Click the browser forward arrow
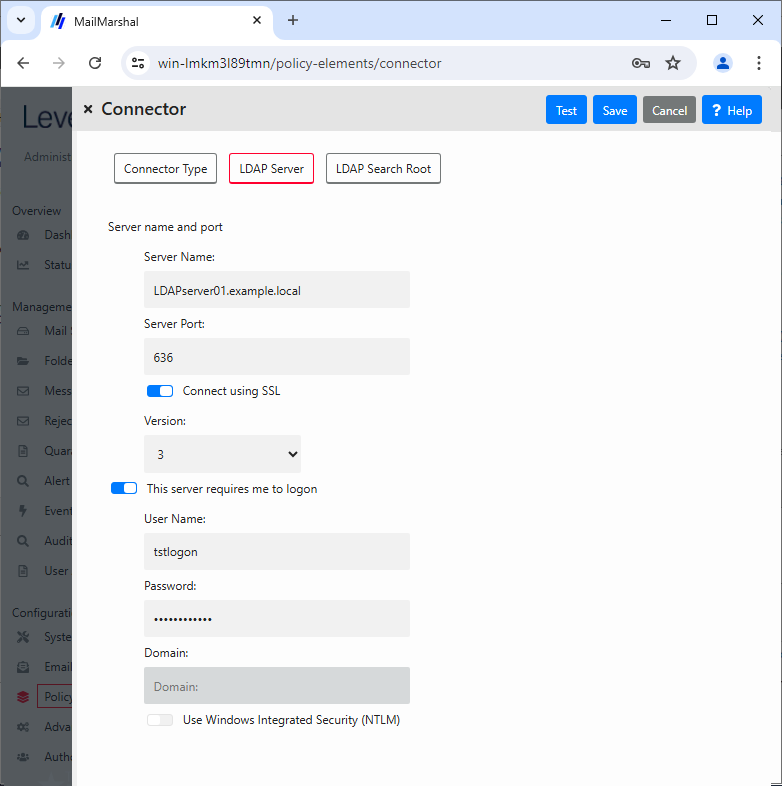This screenshot has width=782, height=786. tap(59, 63)
